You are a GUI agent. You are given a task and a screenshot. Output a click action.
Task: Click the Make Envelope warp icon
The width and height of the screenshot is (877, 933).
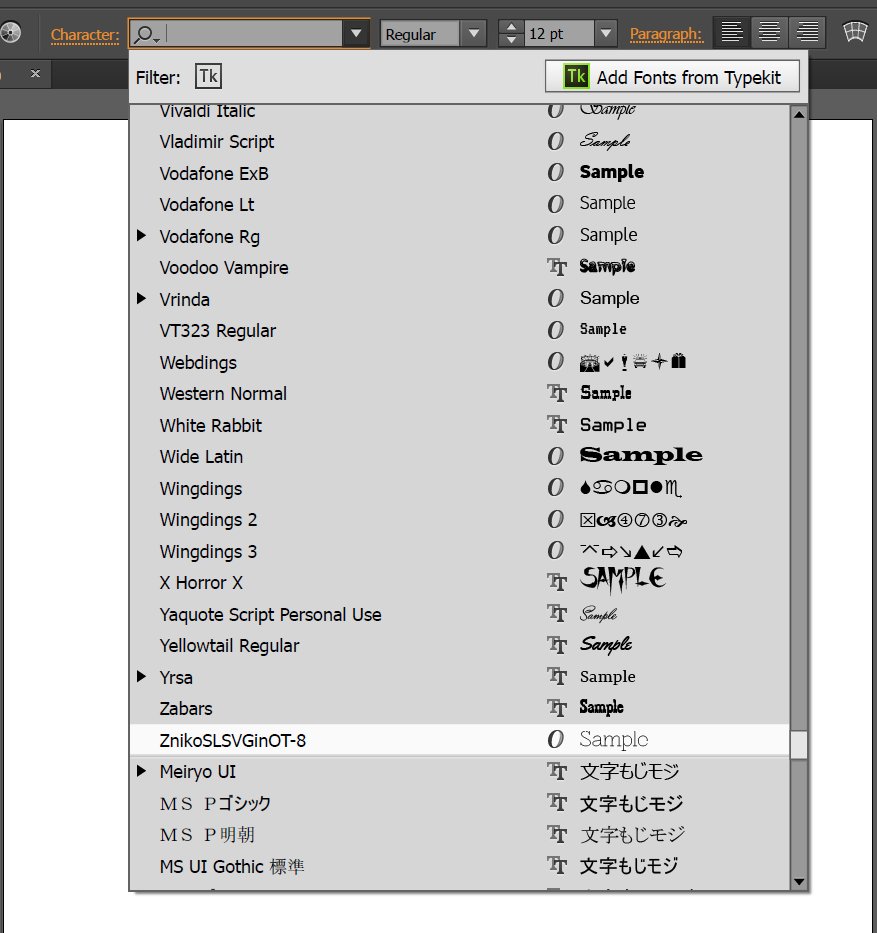855,32
